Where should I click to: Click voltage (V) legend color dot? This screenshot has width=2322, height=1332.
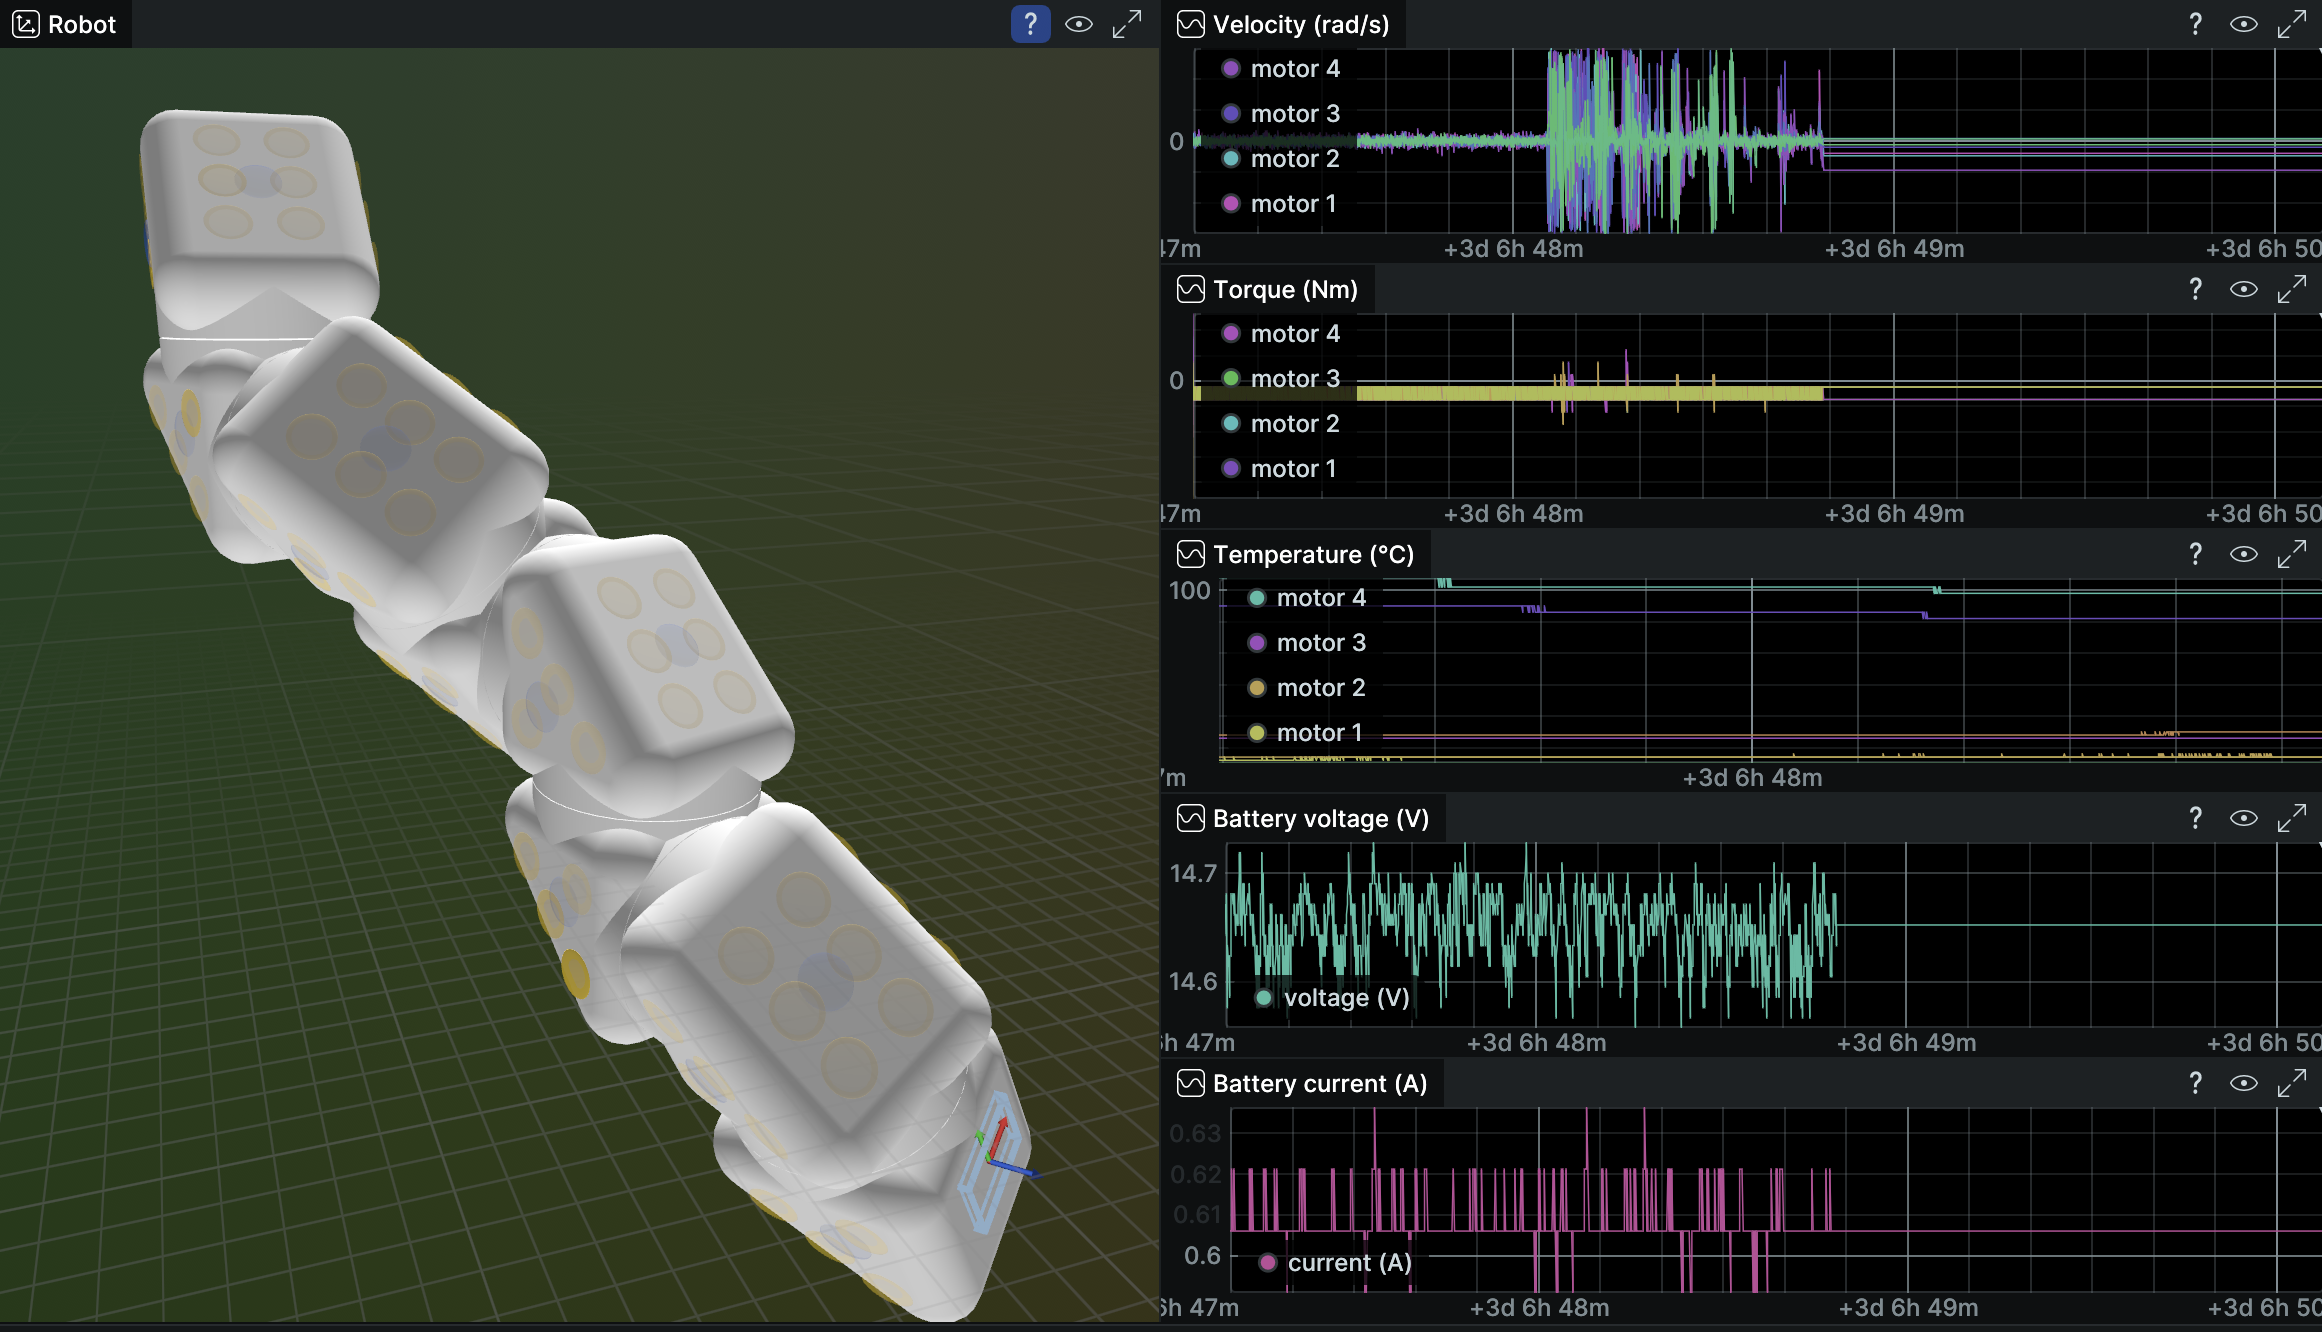(1264, 998)
